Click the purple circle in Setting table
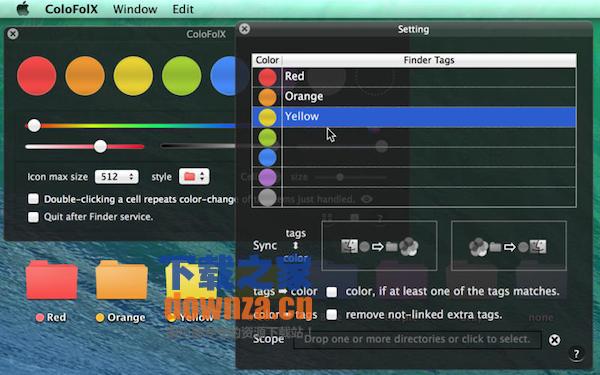Viewport: 600px width, 375px height. pyautogui.click(x=267, y=177)
